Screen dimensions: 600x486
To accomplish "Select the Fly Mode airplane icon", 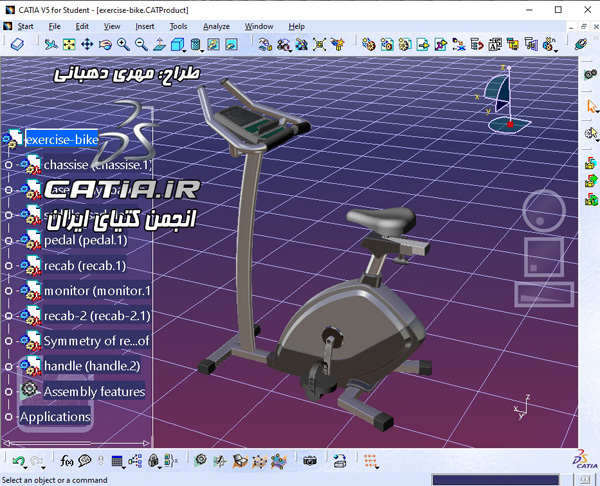I will pos(51,44).
